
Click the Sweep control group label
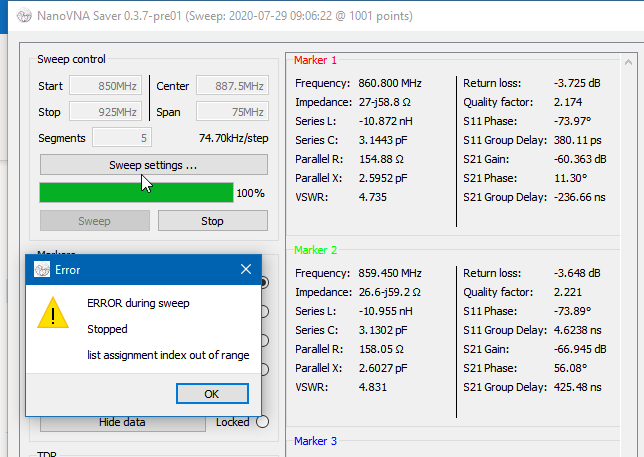[x=71, y=59]
